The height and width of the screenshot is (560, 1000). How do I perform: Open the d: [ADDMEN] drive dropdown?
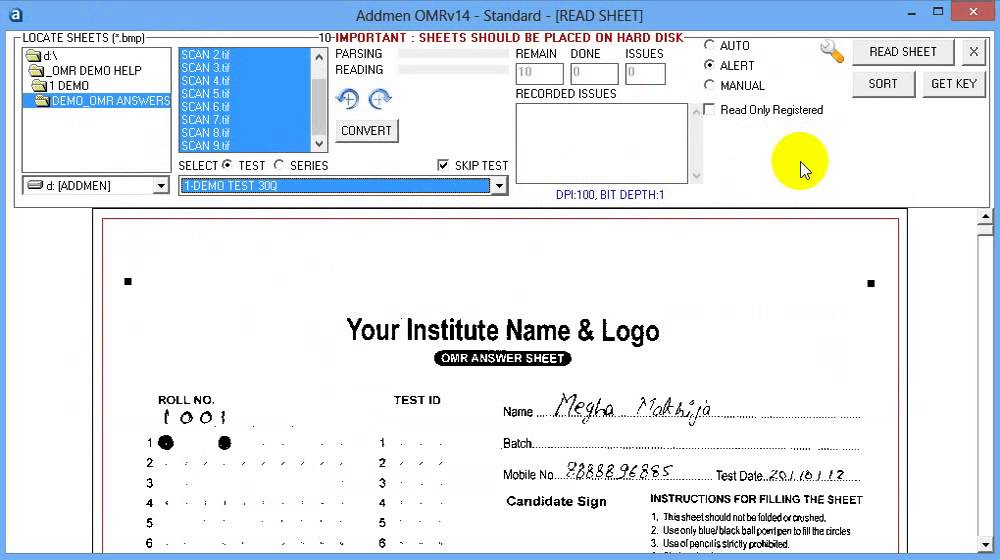pos(161,186)
